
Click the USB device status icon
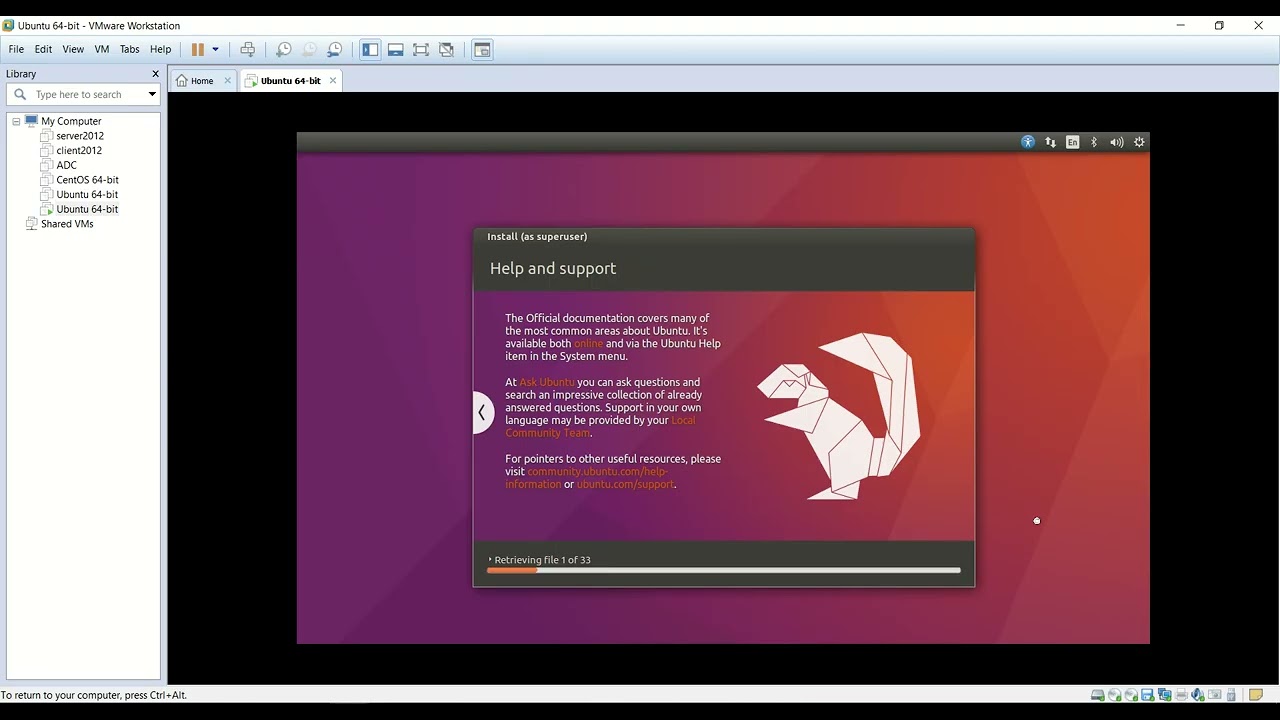tap(1231, 695)
